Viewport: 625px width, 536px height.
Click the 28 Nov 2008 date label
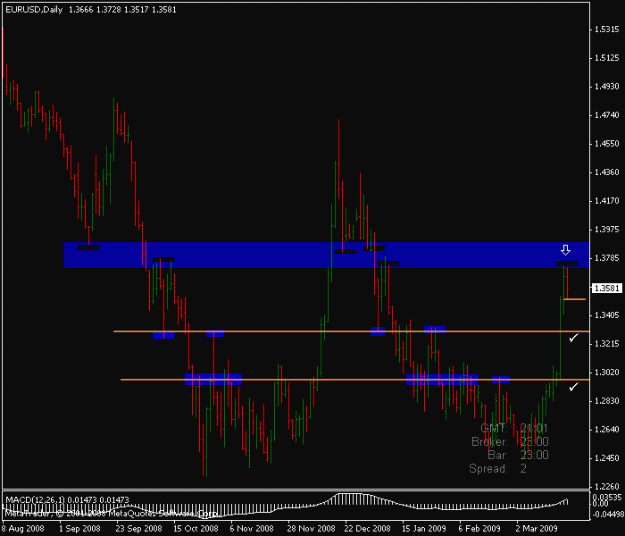click(311, 528)
